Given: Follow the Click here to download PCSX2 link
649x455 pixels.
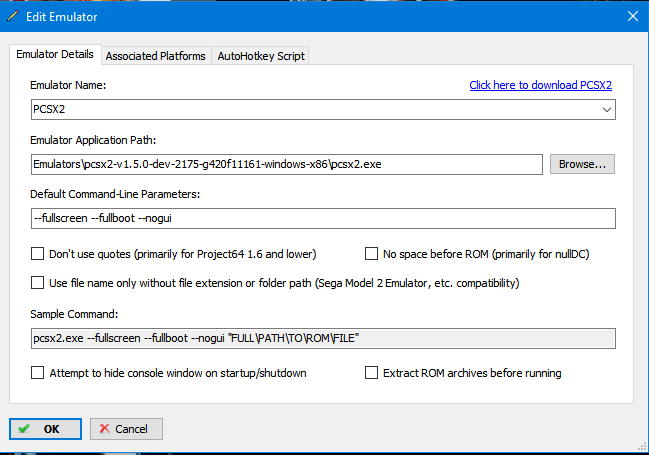Looking at the screenshot, I should [x=541, y=85].
